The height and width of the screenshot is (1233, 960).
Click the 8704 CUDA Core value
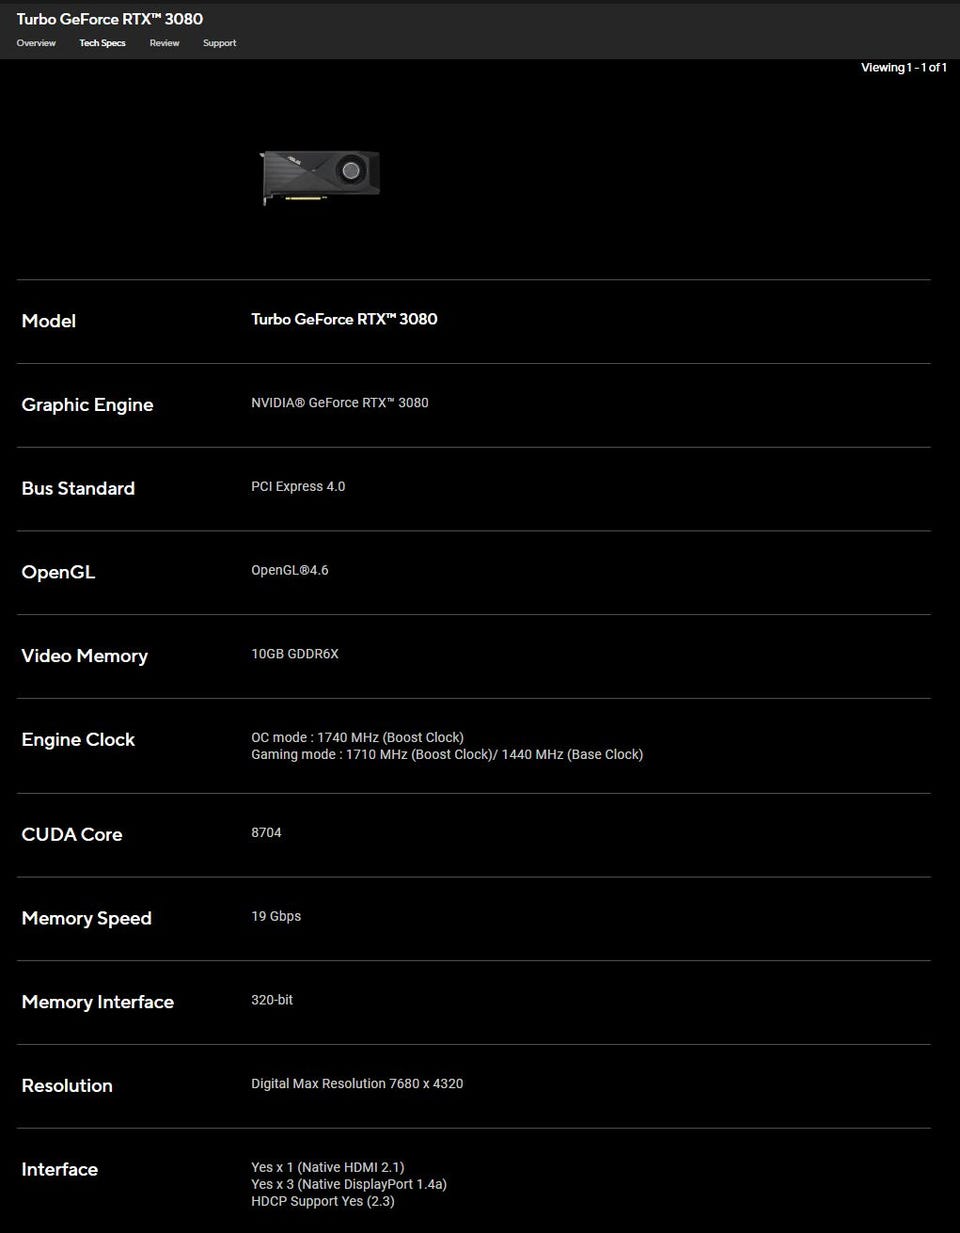pyautogui.click(x=266, y=832)
